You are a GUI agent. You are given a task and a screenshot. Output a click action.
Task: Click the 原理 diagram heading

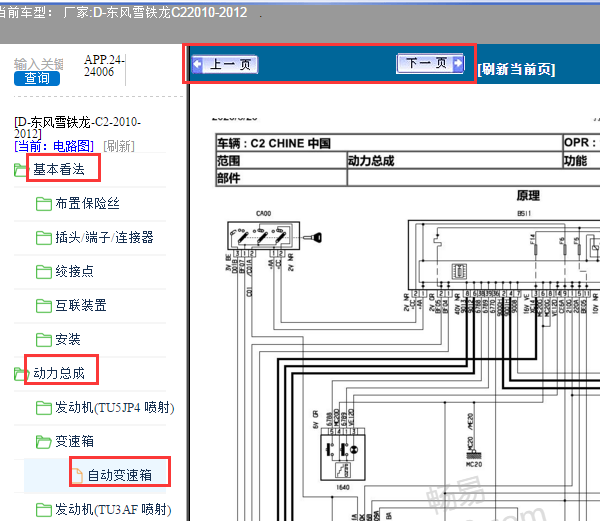pyautogui.click(x=528, y=195)
